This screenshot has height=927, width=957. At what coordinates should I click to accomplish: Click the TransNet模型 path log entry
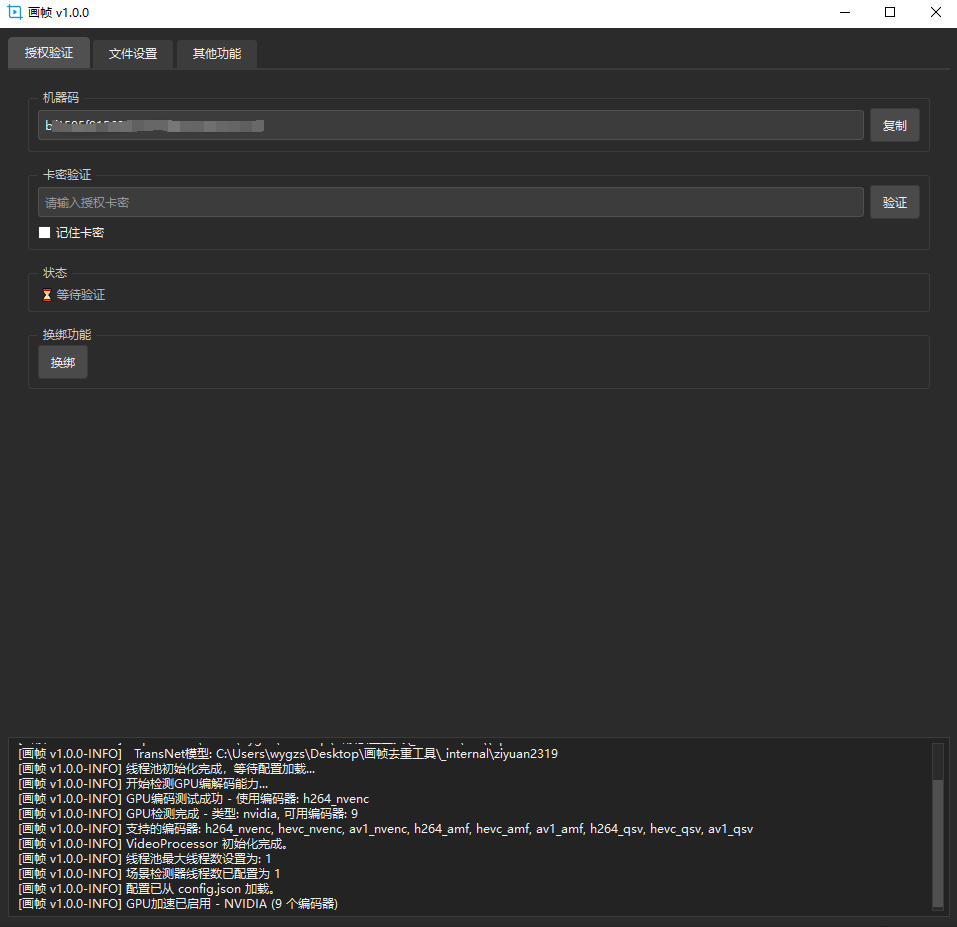click(x=290, y=754)
